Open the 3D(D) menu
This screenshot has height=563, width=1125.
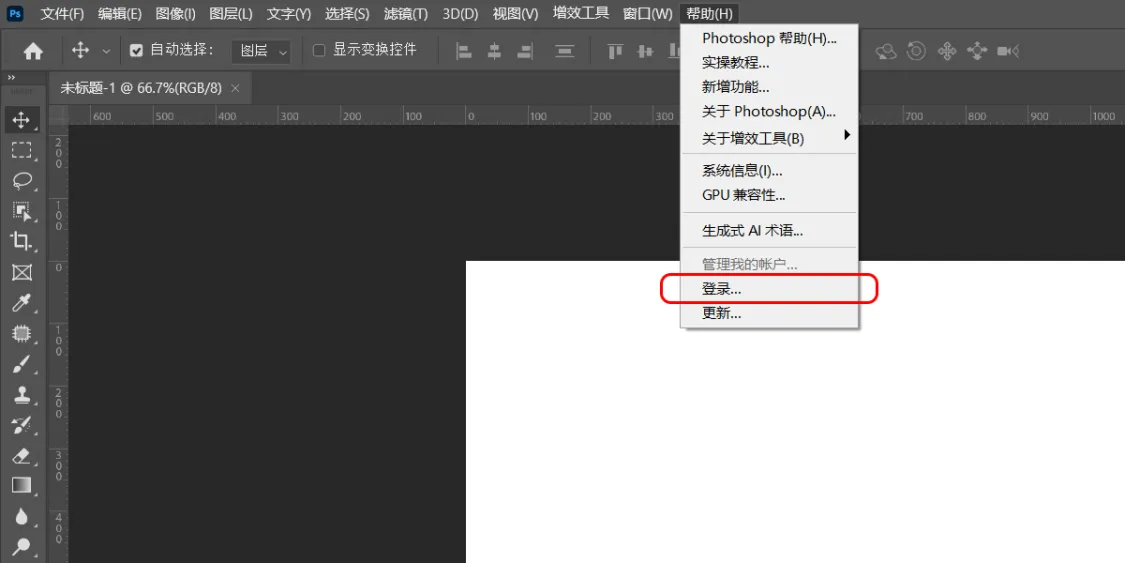[461, 14]
